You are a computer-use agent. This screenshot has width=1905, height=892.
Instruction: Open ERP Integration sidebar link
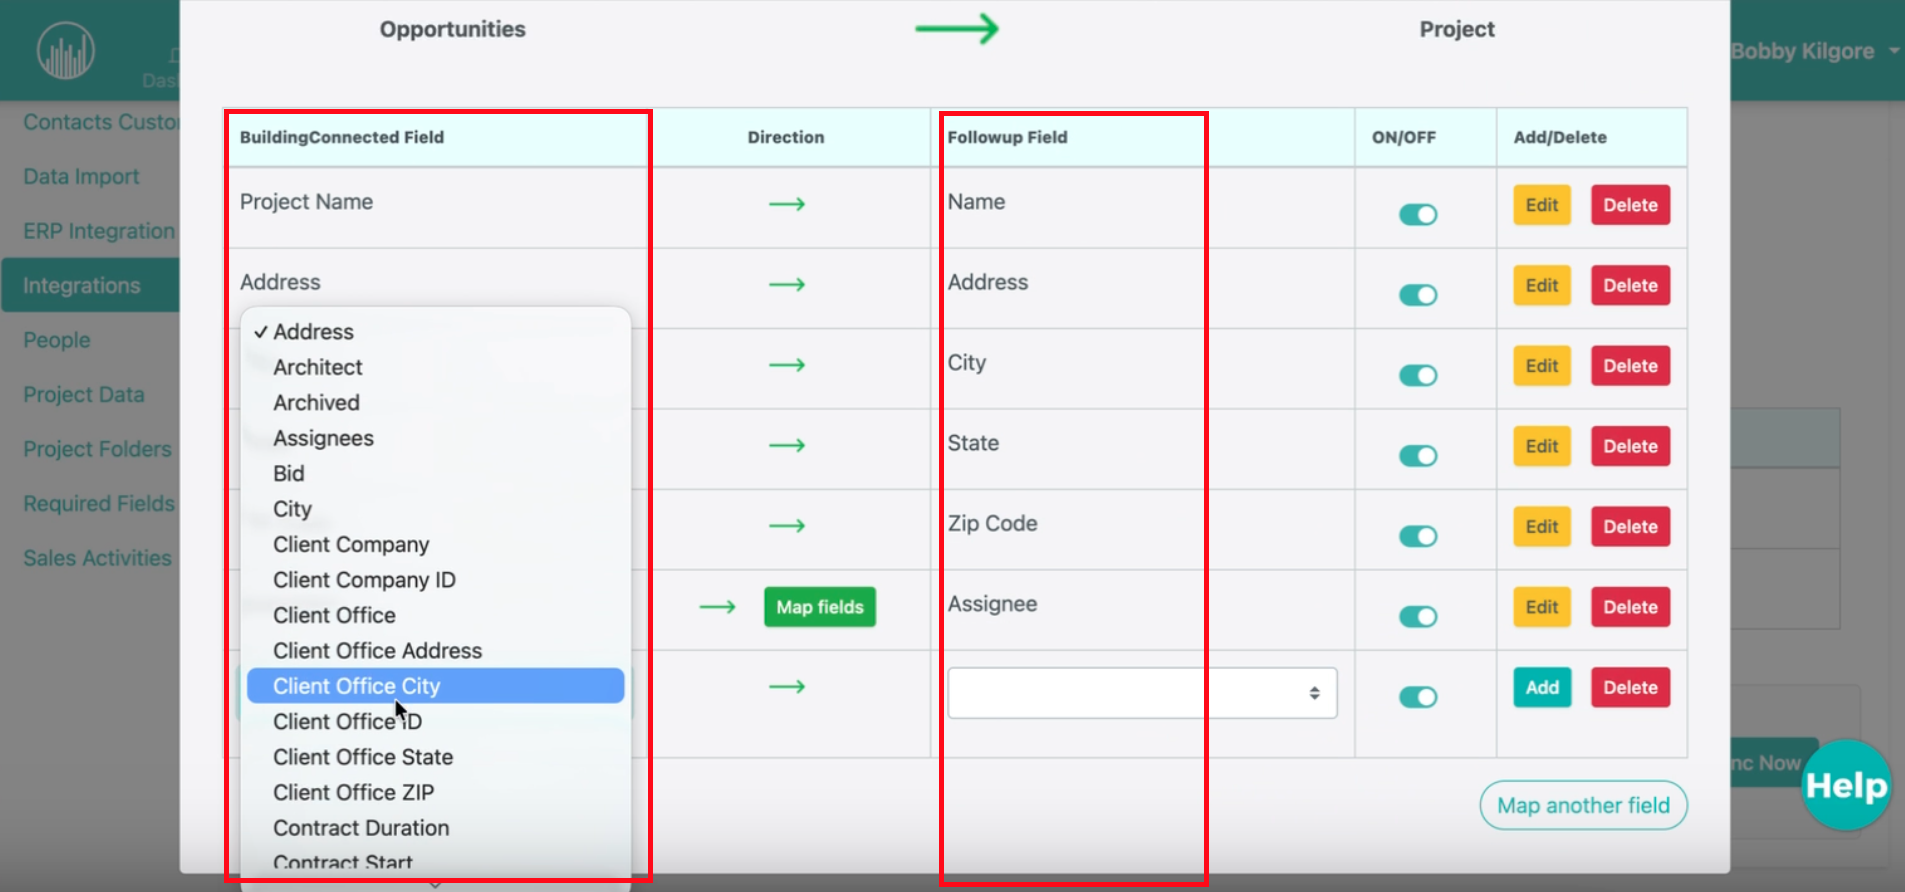click(99, 231)
